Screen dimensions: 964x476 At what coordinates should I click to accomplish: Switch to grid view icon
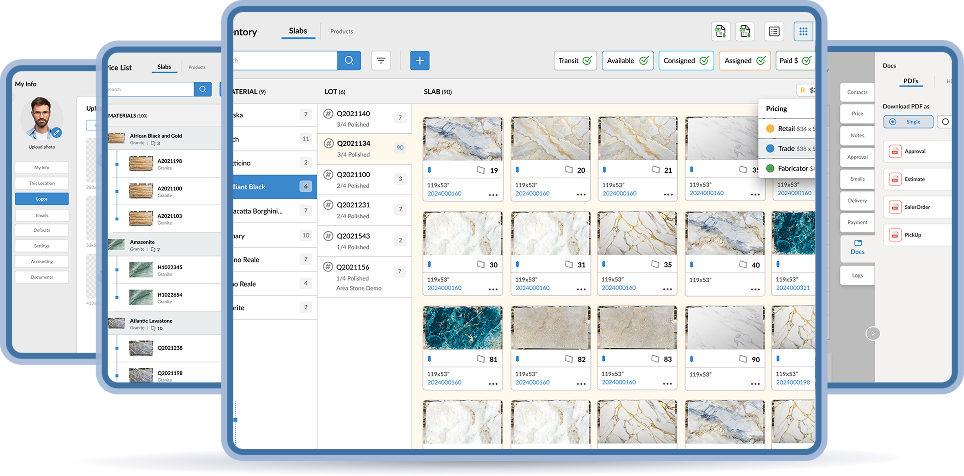tap(803, 31)
